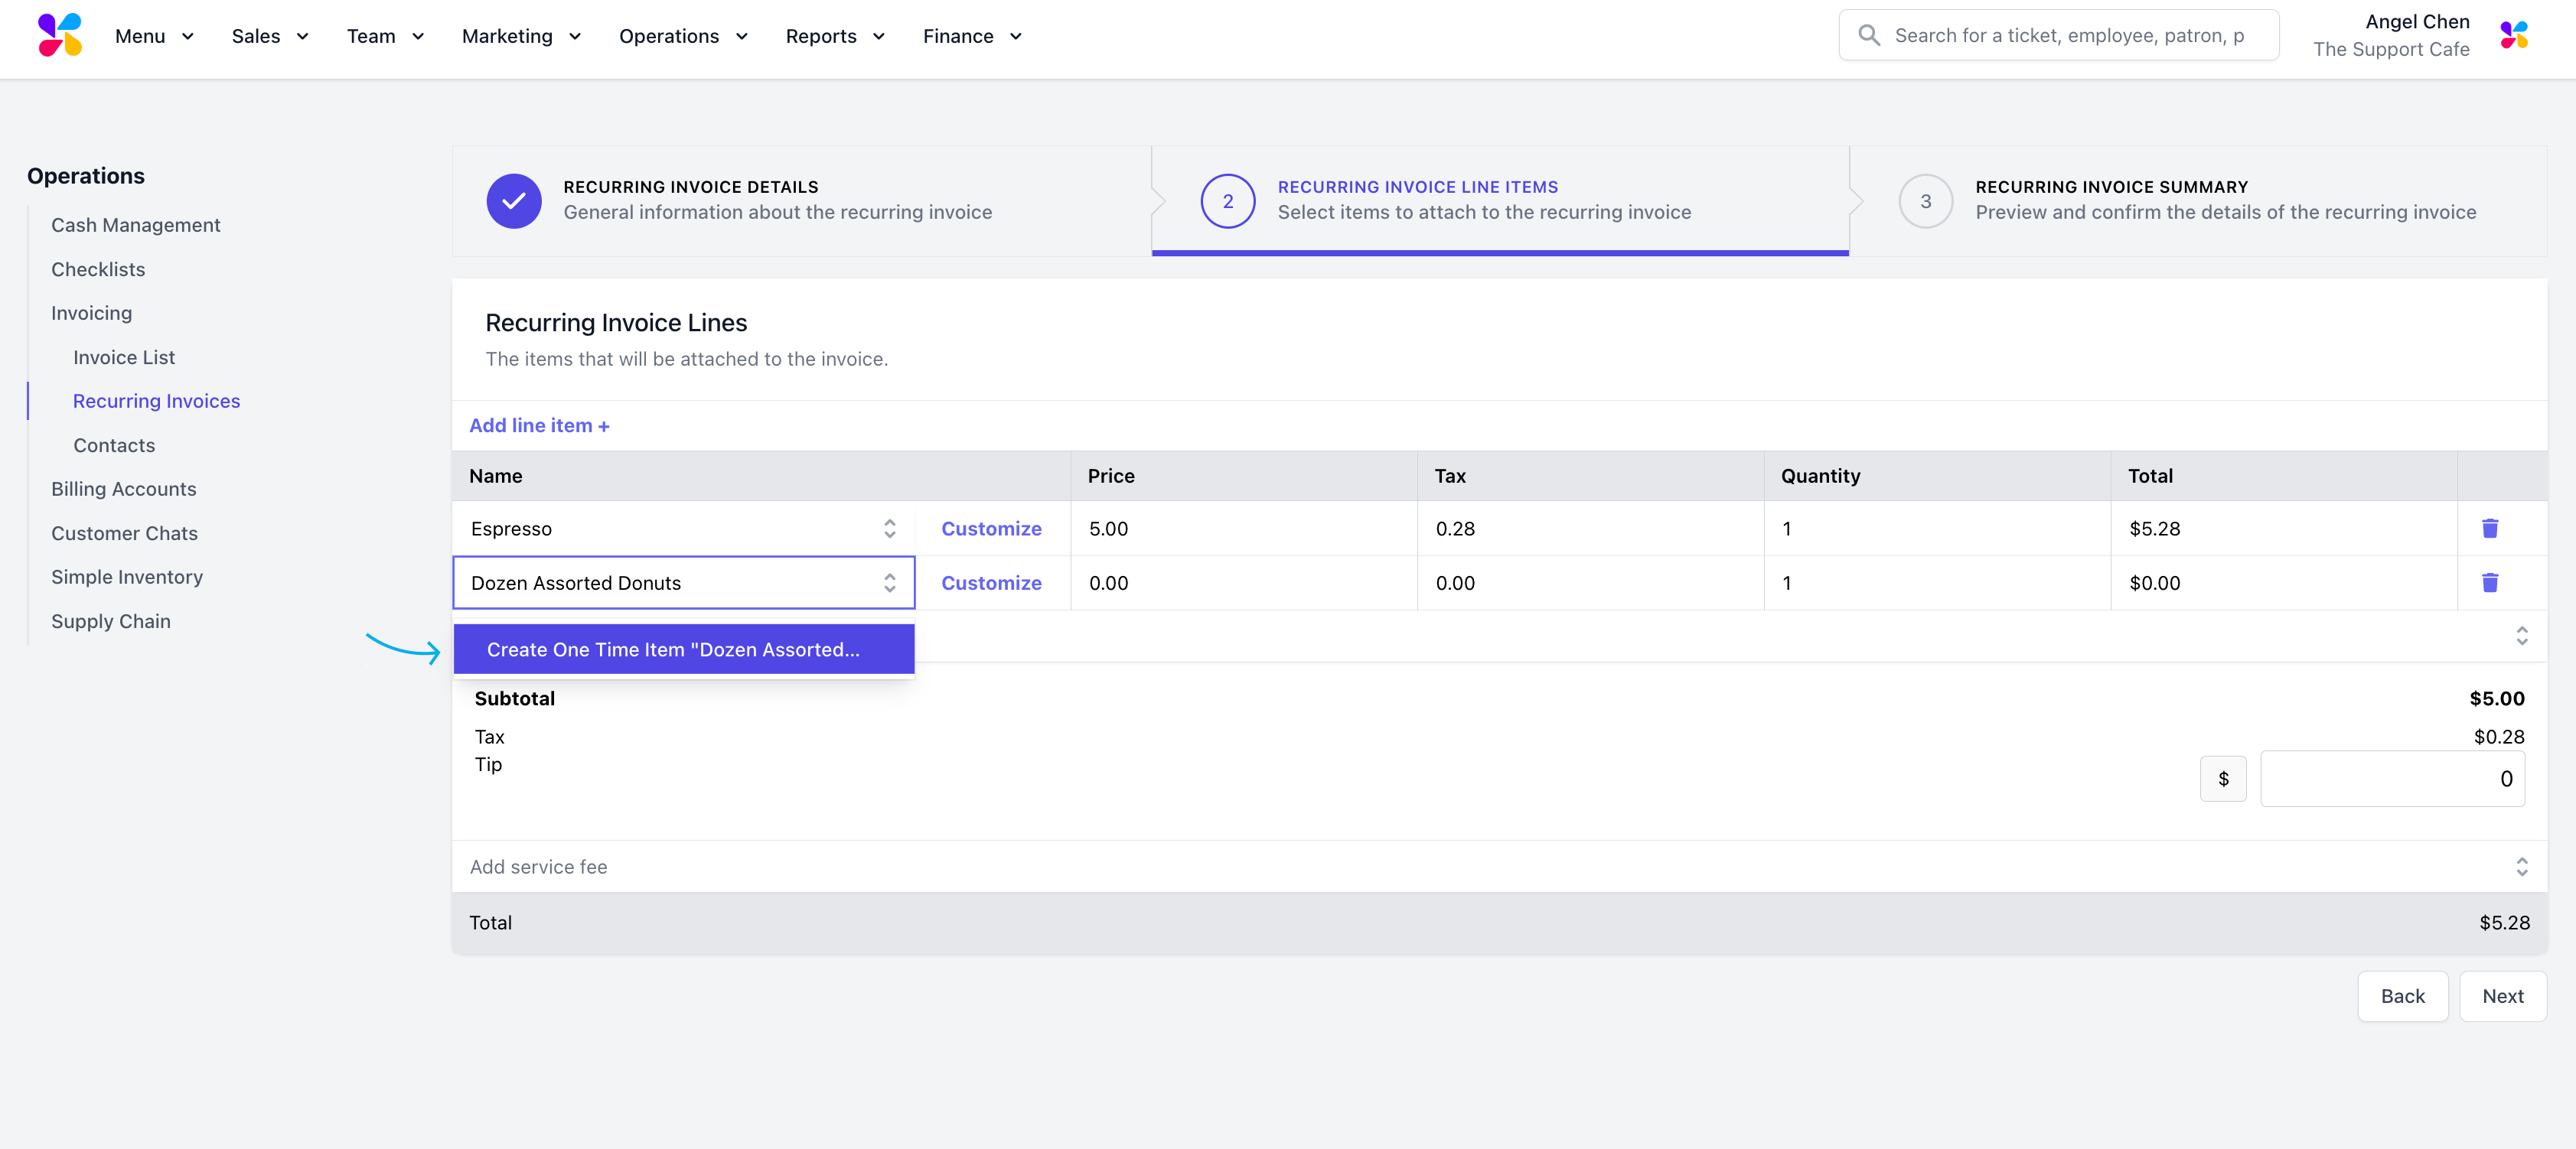Click the search magnifier icon
This screenshot has width=2576, height=1149.
(x=1868, y=35)
